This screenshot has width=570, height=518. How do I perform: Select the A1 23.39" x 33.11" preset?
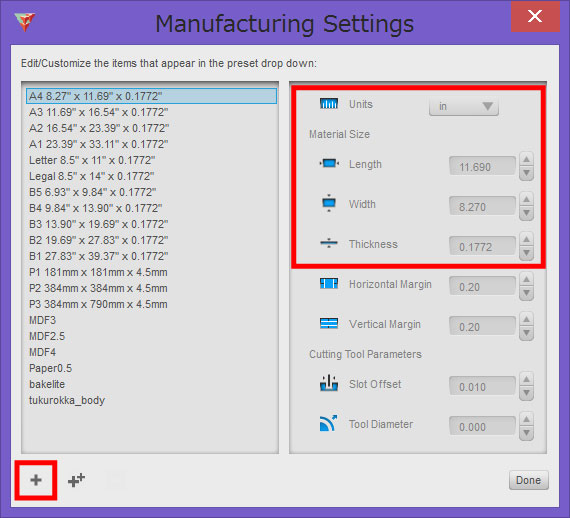point(151,144)
